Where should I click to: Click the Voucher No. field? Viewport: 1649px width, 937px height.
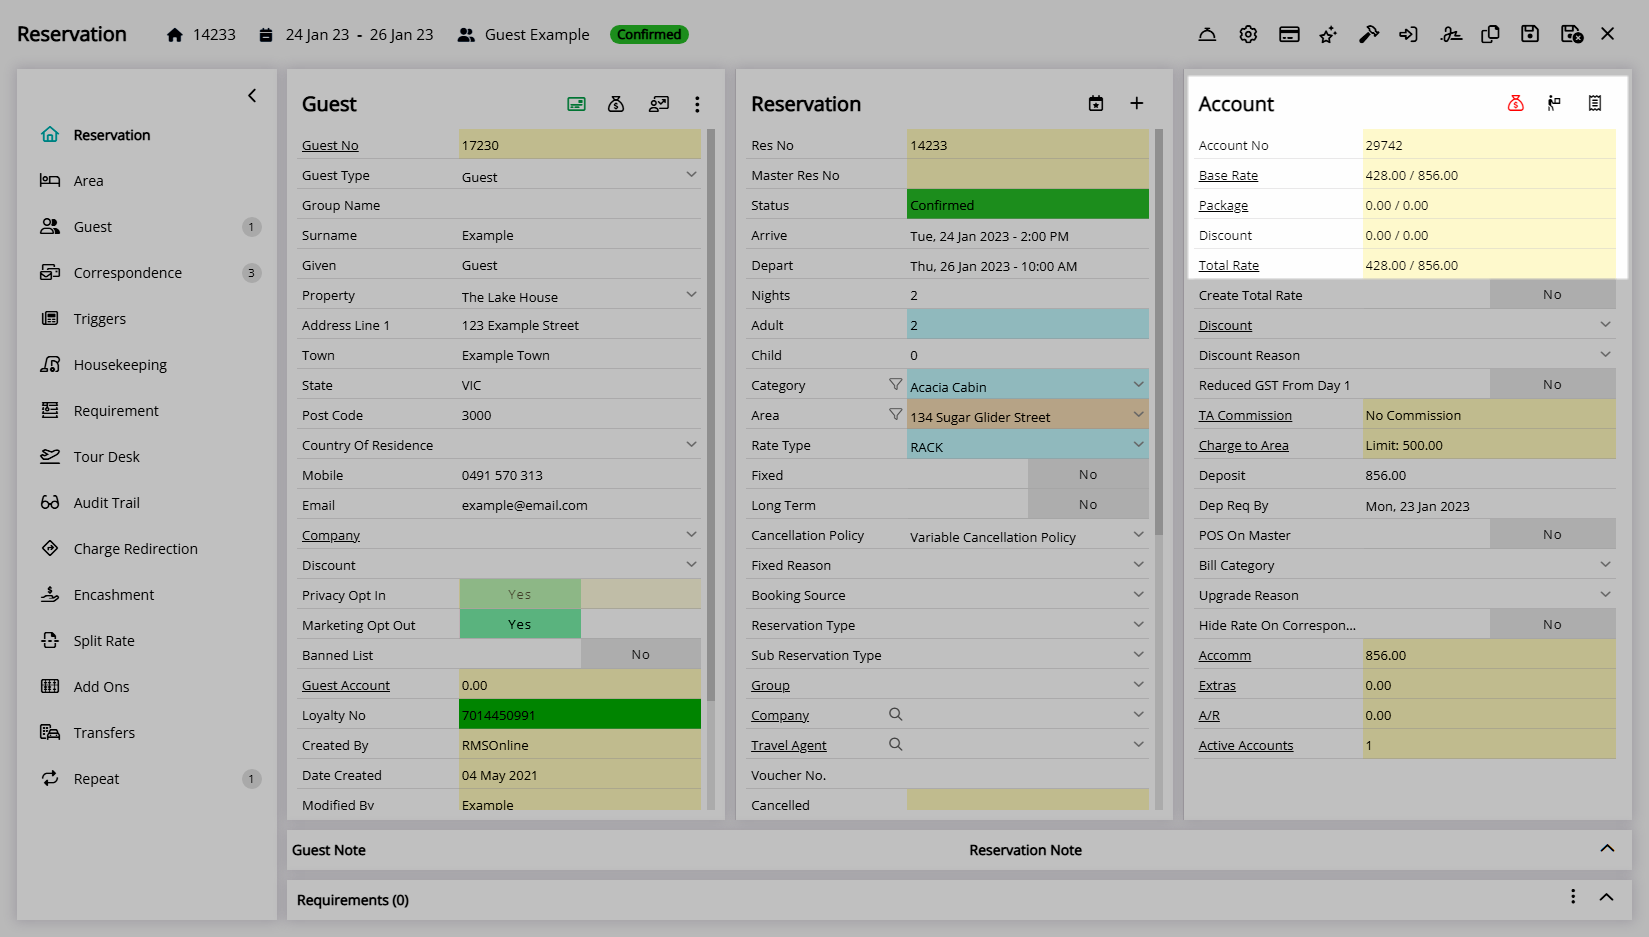pyautogui.click(x=1028, y=775)
